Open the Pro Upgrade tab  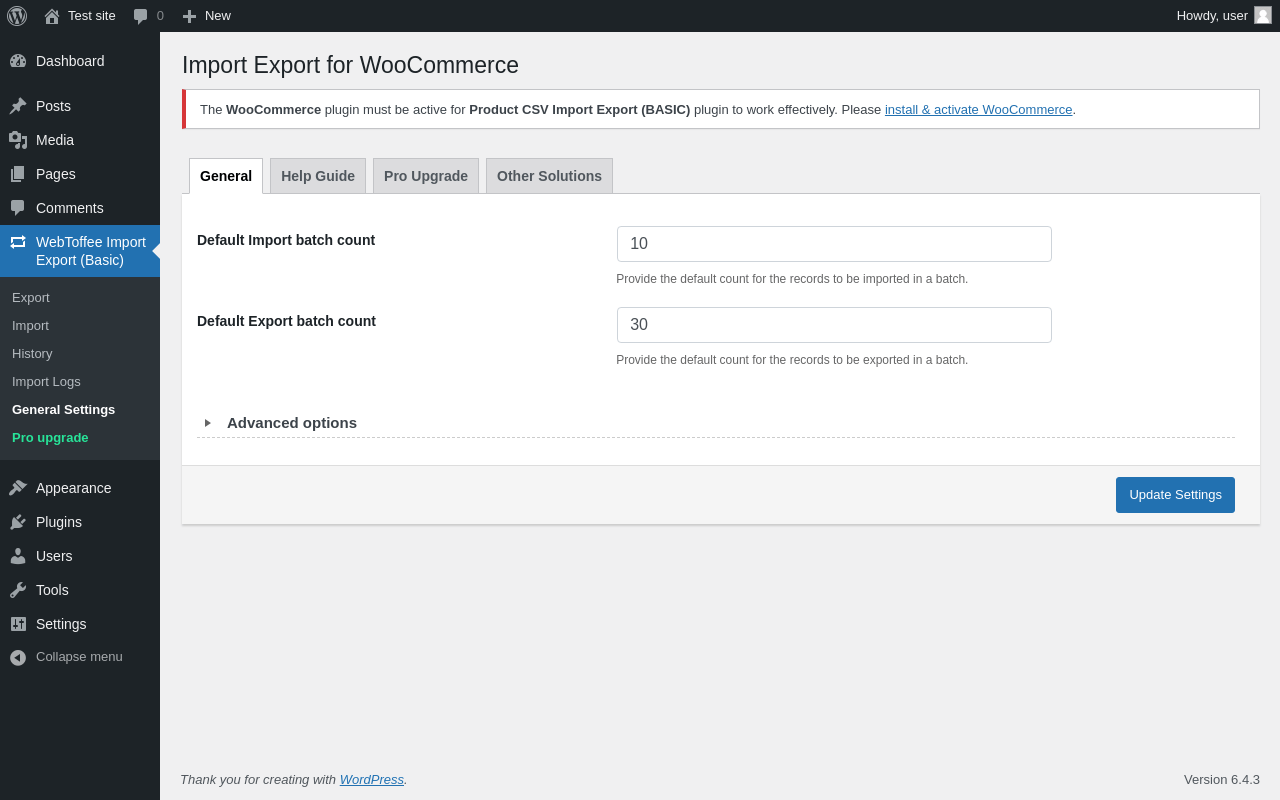[426, 176]
